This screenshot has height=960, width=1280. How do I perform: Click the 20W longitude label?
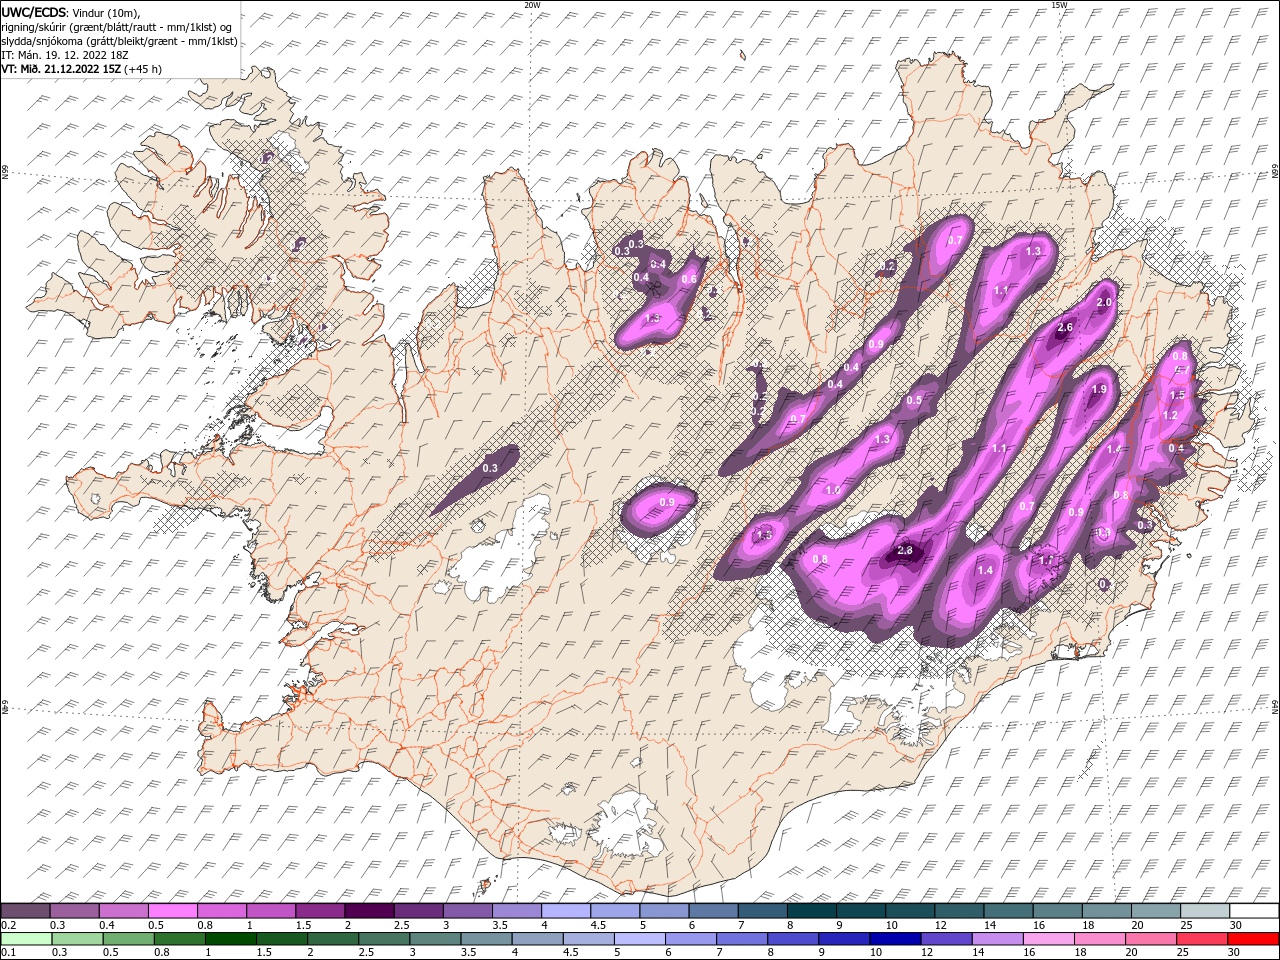[x=533, y=5]
